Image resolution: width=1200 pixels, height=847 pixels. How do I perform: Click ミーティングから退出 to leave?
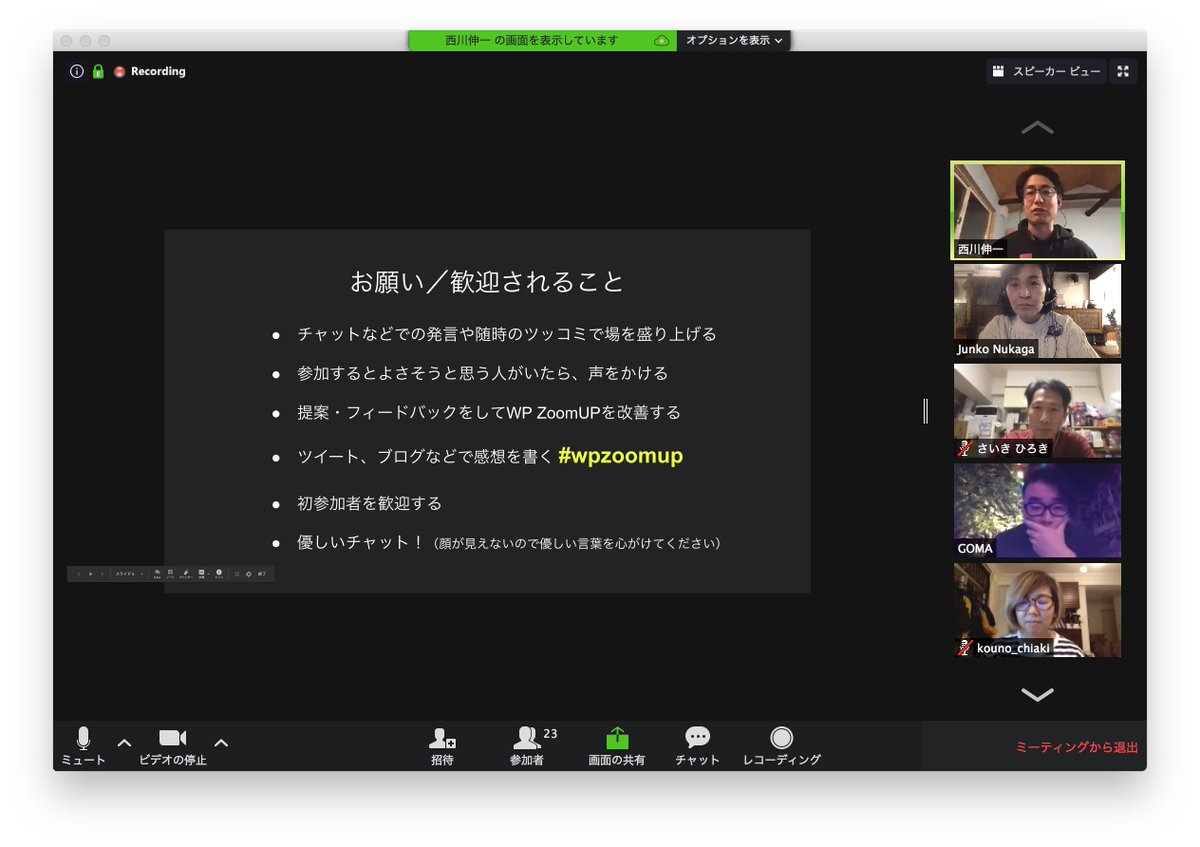[1077, 747]
